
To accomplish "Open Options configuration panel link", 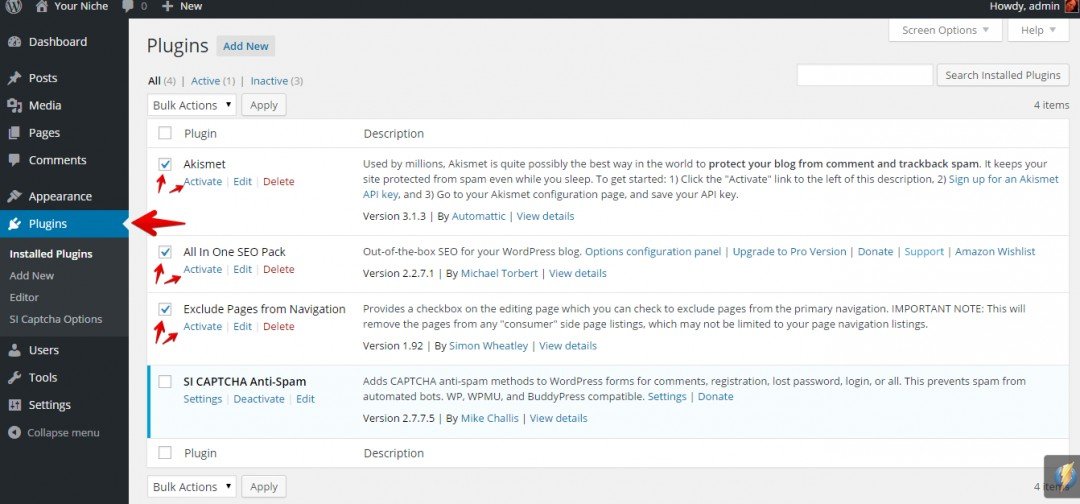I will [x=653, y=252].
